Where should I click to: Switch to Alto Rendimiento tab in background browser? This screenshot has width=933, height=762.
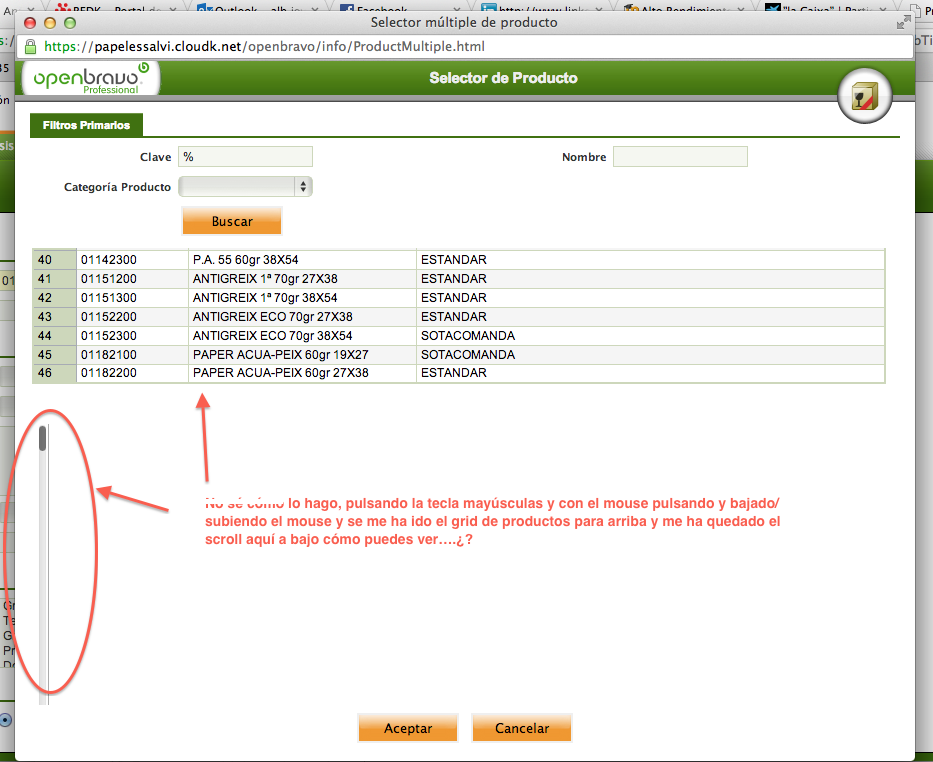coord(684,8)
